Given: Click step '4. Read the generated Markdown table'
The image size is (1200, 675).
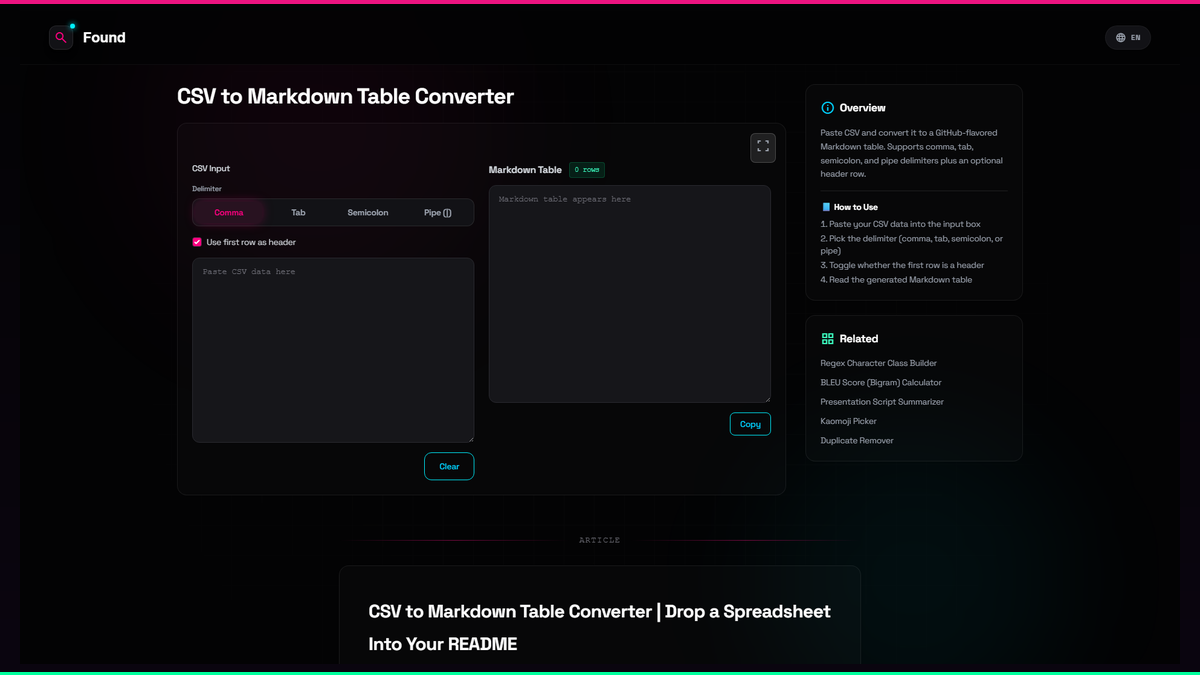Looking at the screenshot, I should (896, 280).
